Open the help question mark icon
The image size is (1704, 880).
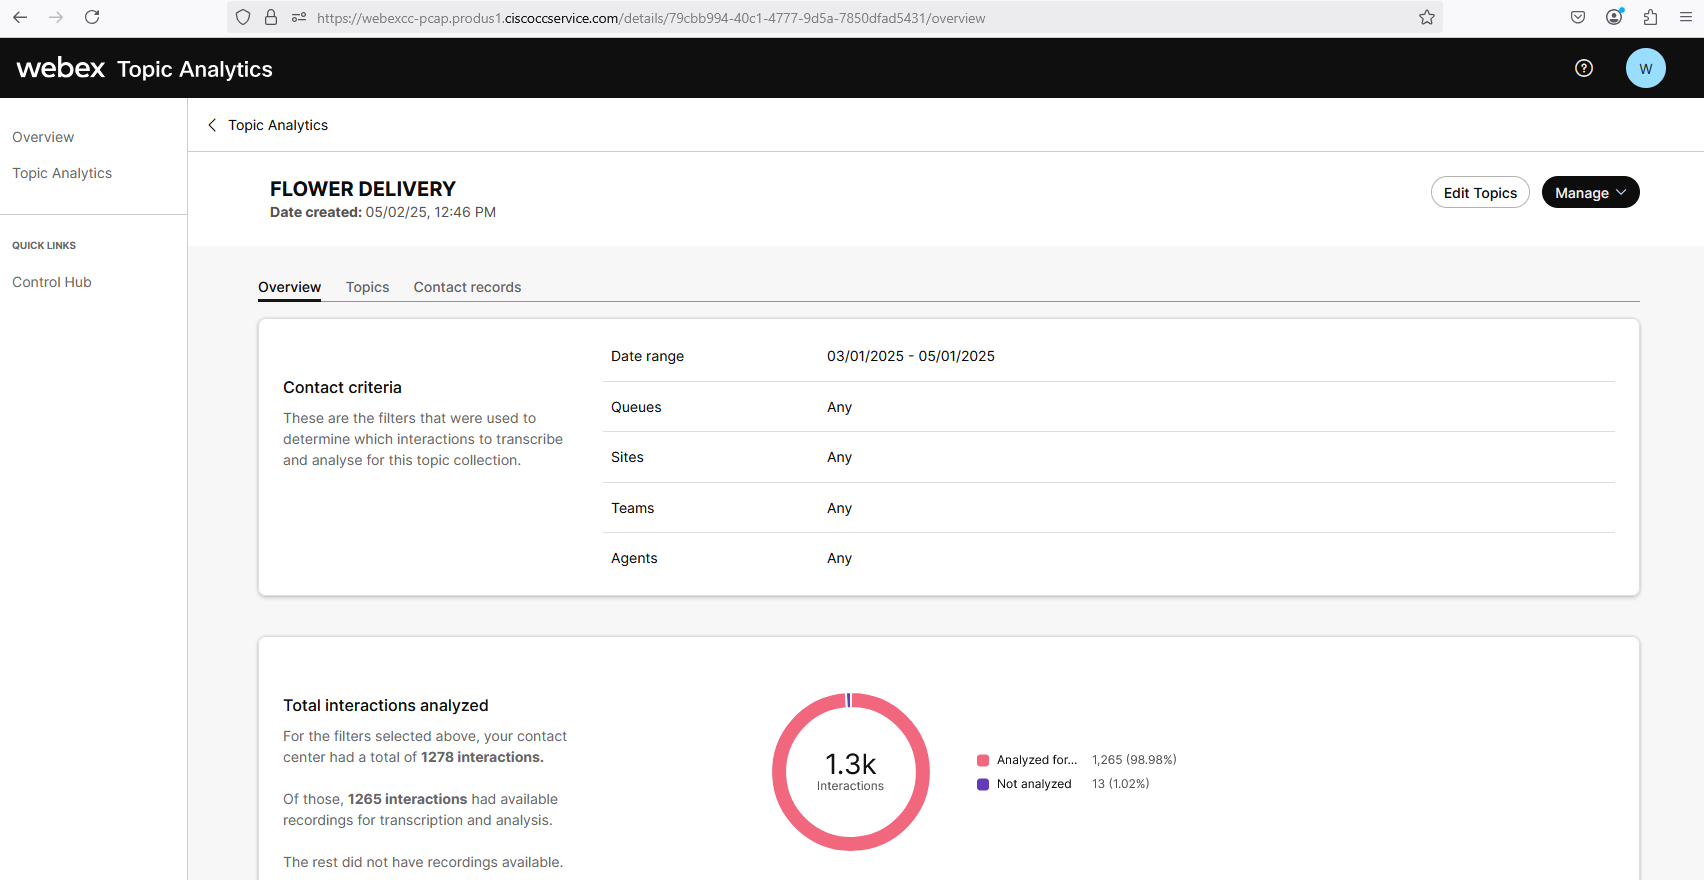click(x=1584, y=68)
